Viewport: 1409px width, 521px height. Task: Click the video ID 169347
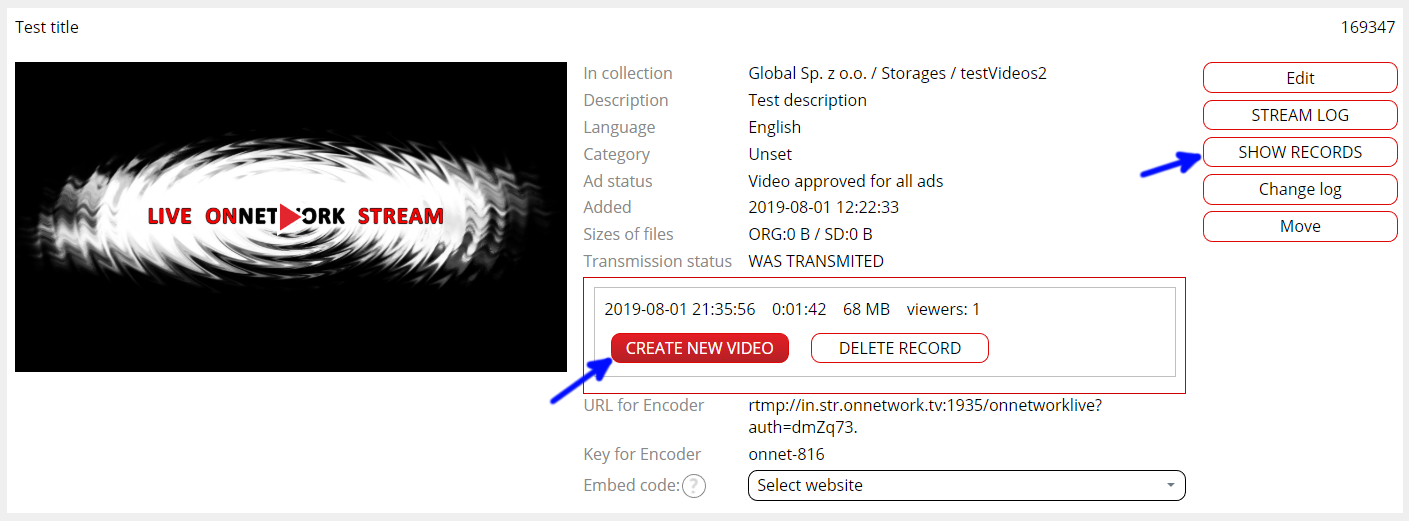(1368, 27)
